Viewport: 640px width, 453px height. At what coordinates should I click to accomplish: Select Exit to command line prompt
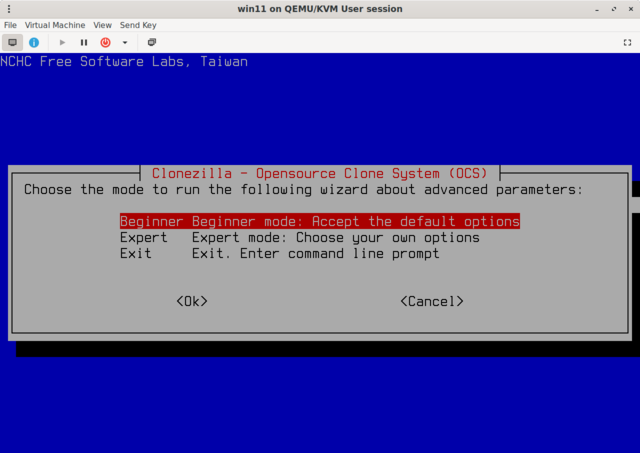[x=279, y=254]
